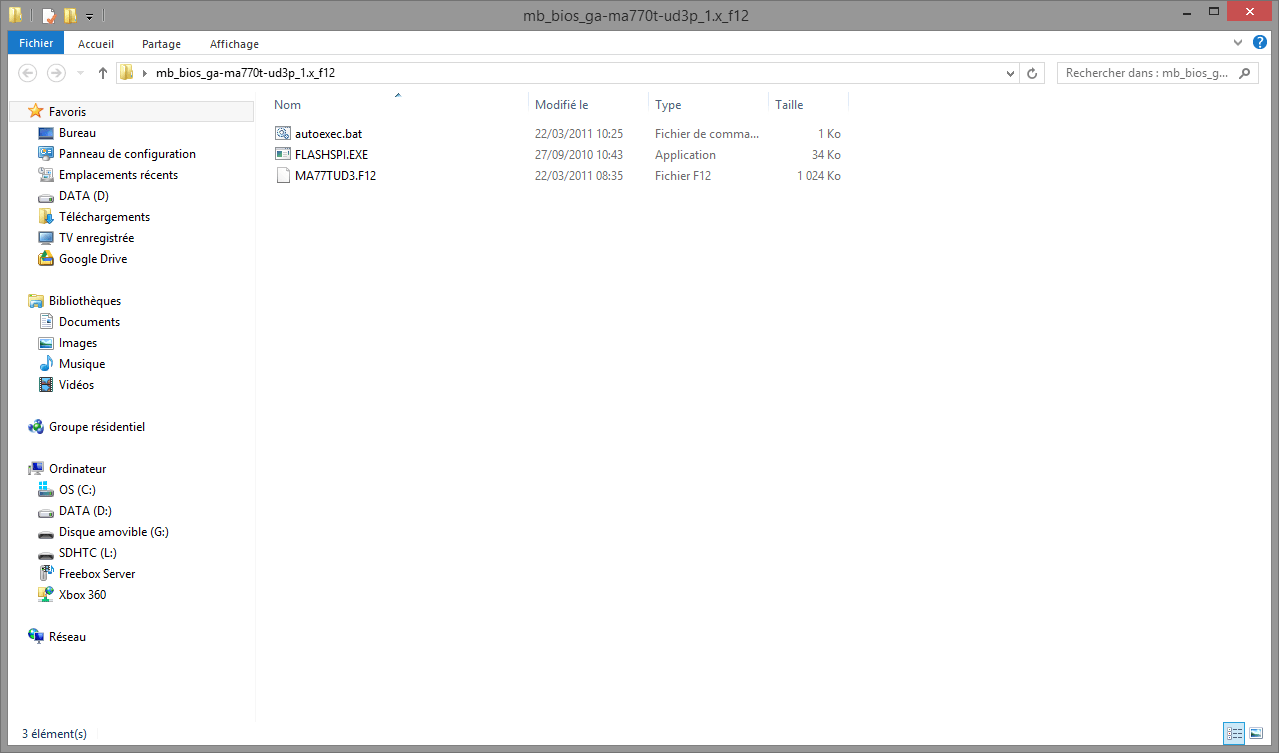
Task: Switch to the Affichage tab
Action: pos(234,44)
